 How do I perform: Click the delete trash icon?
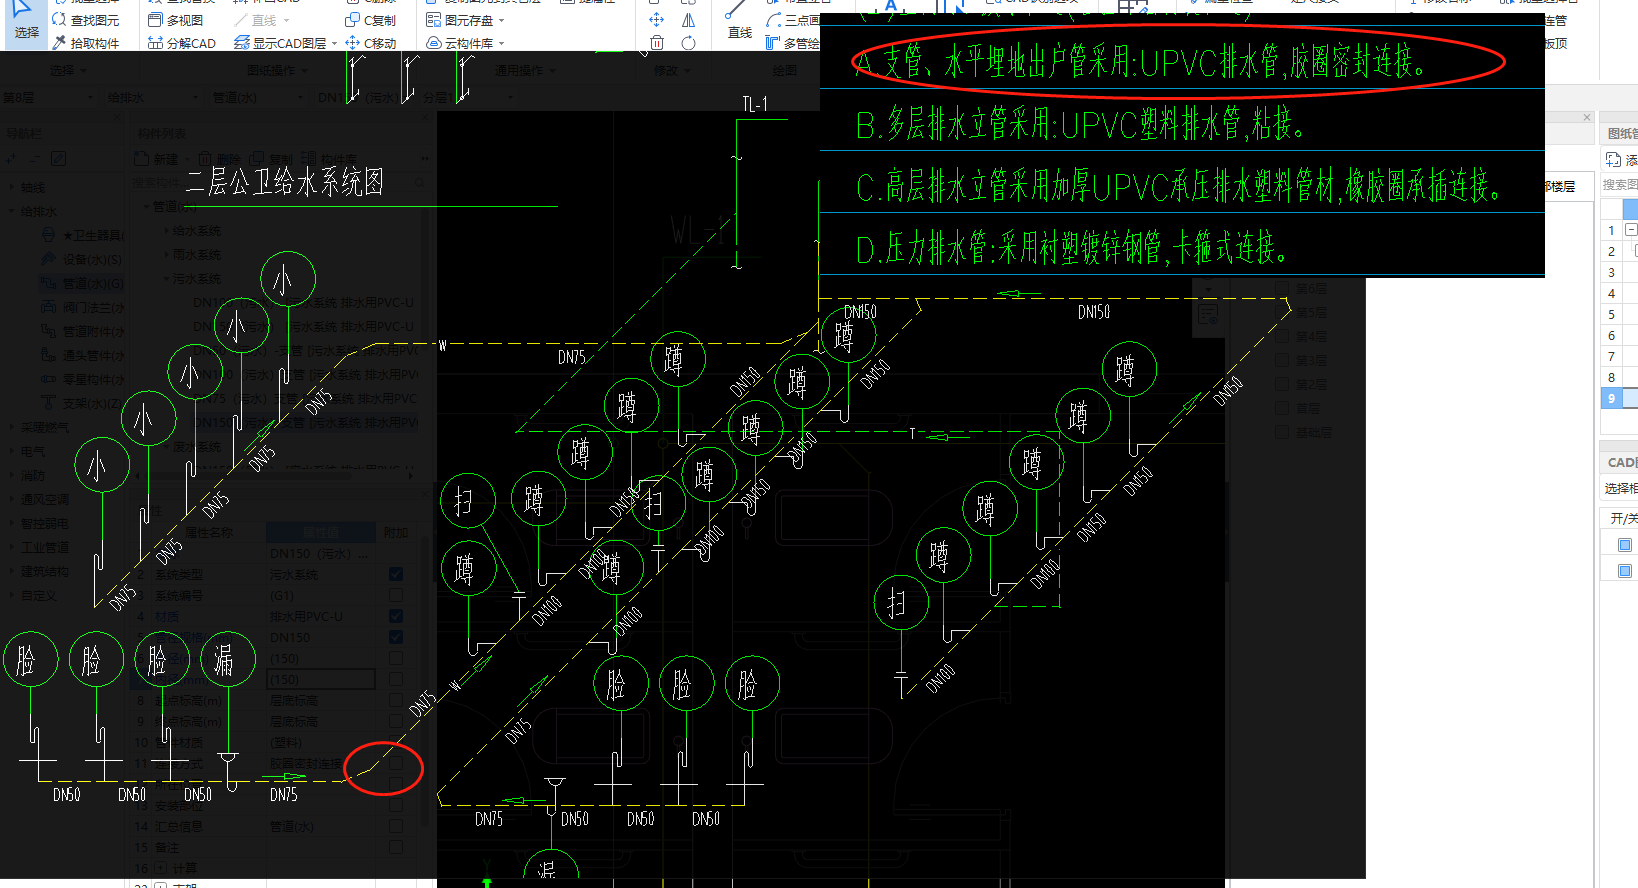pos(657,43)
